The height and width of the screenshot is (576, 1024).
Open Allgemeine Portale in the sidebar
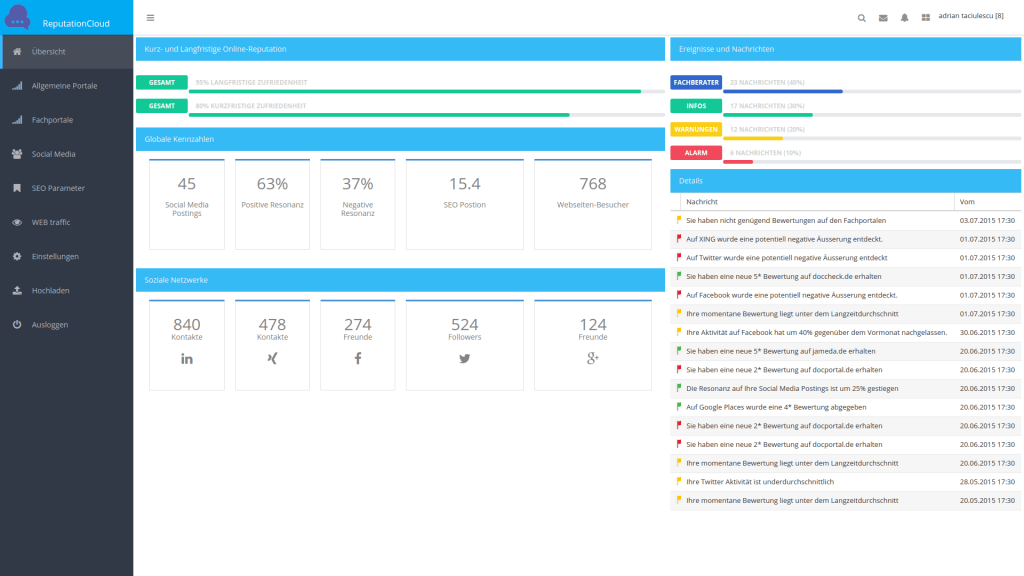[x=64, y=86]
